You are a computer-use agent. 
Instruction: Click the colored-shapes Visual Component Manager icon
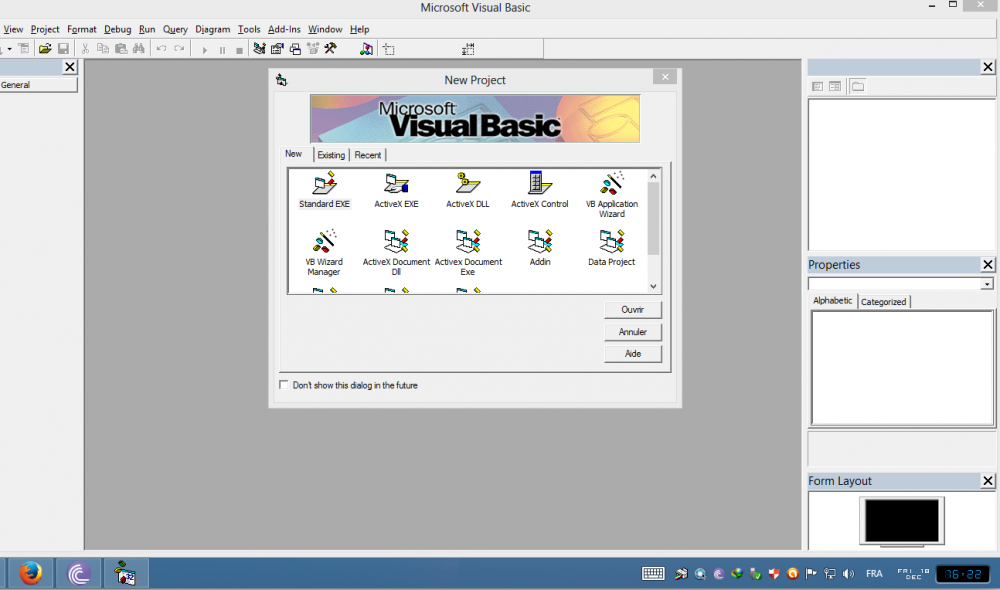[366, 48]
